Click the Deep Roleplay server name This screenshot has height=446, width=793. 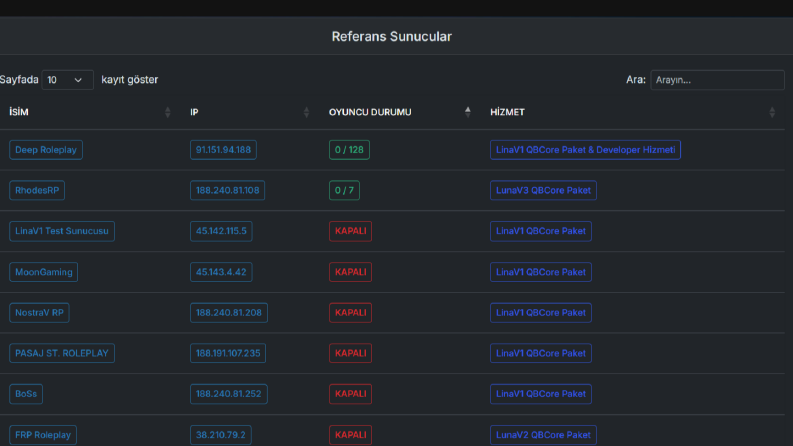46,150
